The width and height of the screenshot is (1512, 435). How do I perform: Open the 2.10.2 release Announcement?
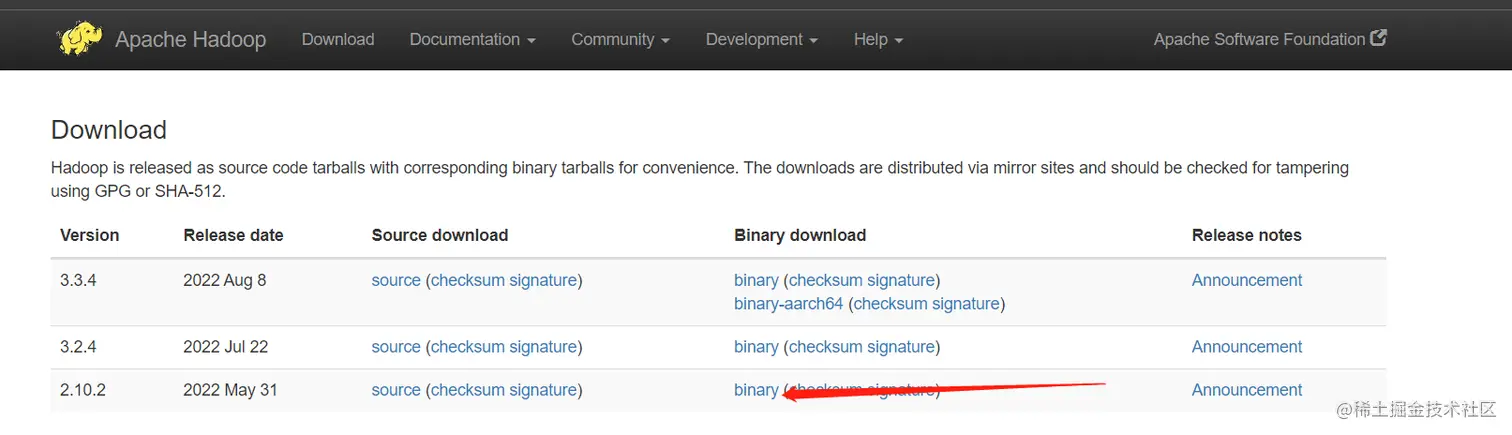pyautogui.click(x=1247, y=391)
